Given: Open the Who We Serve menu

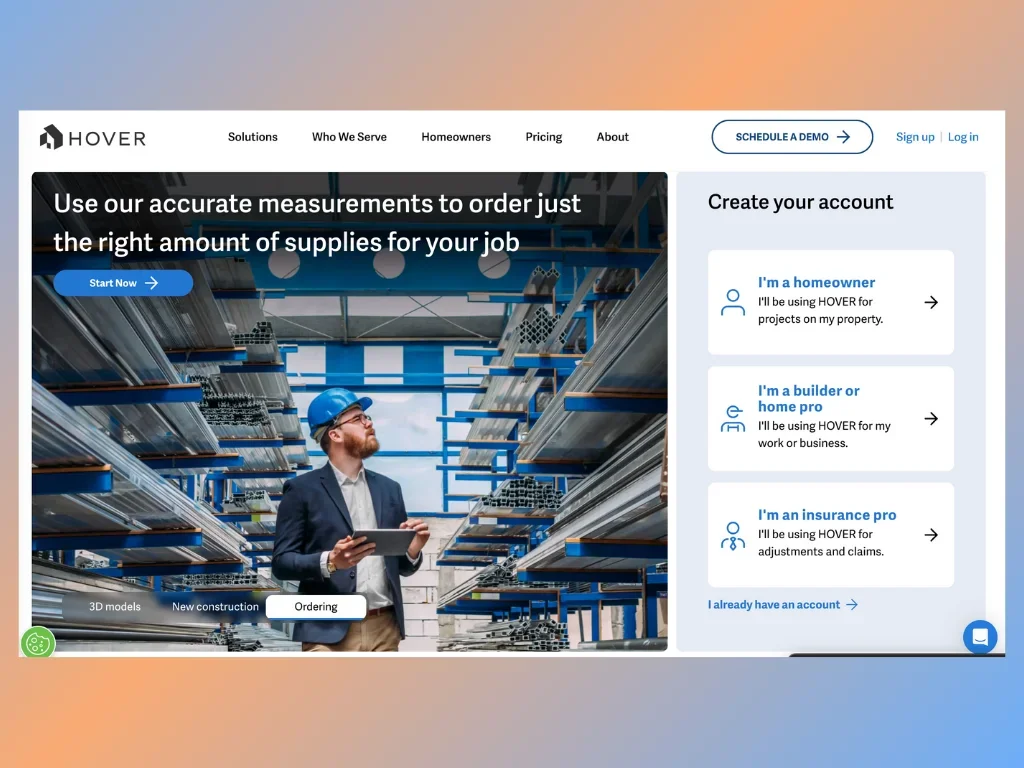Looking at the screenshot, I should 349,137.
